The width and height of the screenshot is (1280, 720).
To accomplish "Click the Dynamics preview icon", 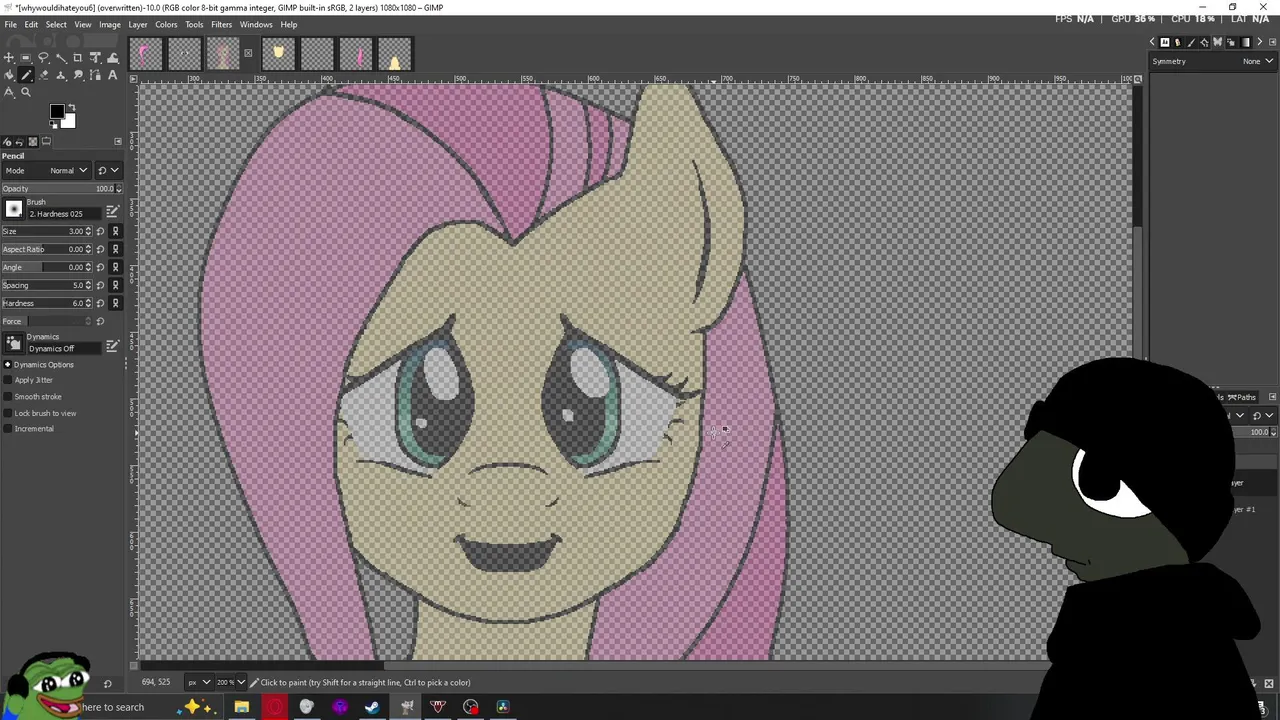I will [14, 345].
